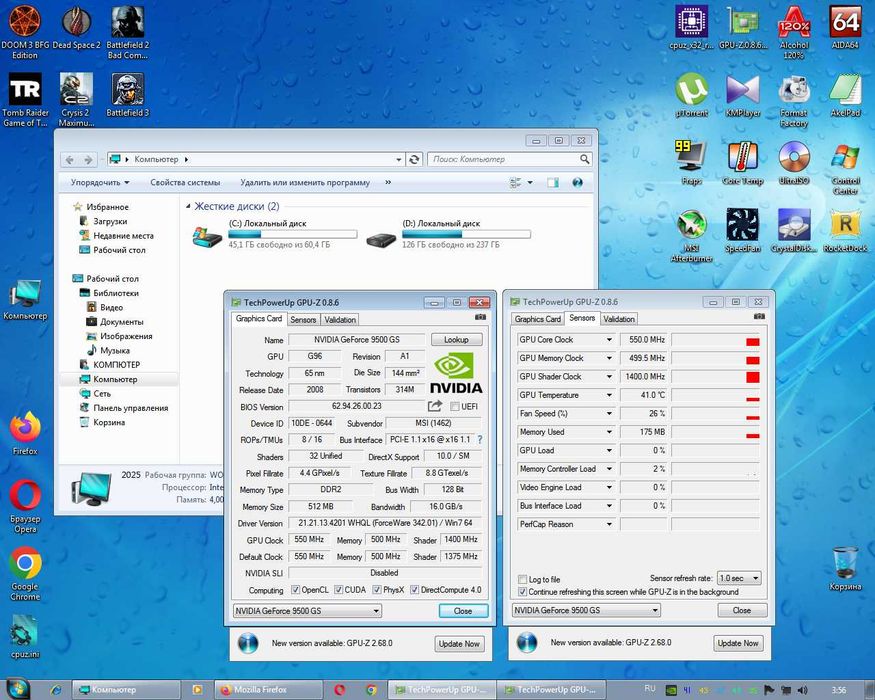Click the Bus Interface question mark icon

click(x=479, y=439)
